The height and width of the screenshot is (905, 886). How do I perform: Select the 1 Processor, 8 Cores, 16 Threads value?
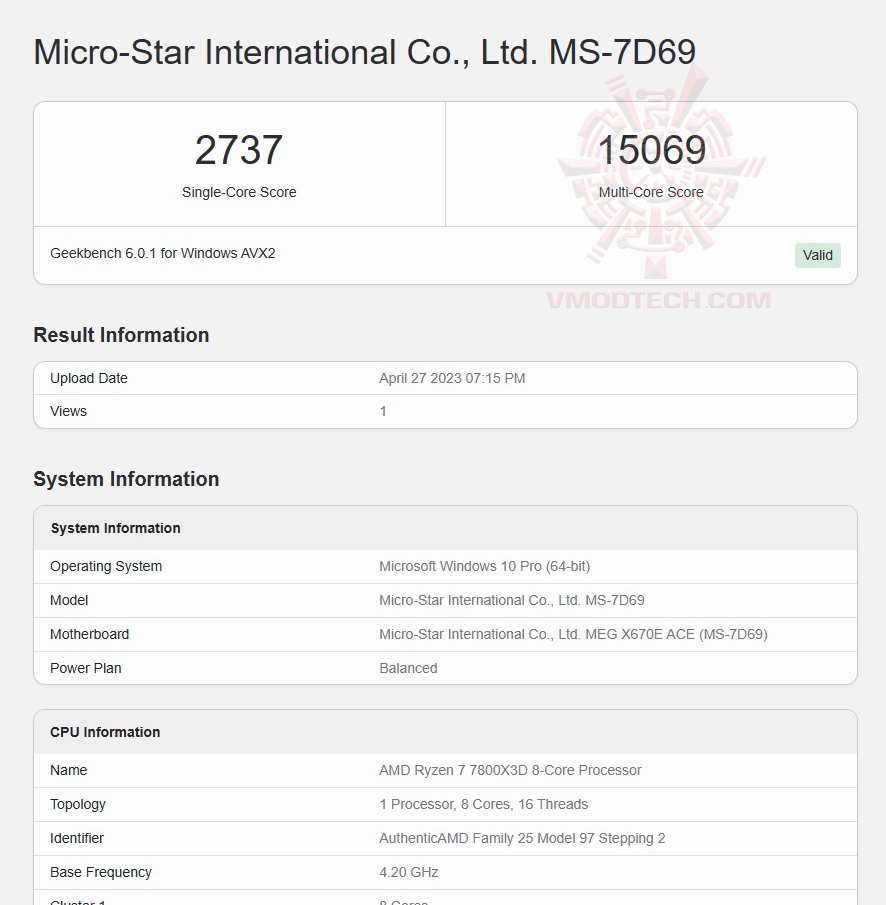(484, 804)
